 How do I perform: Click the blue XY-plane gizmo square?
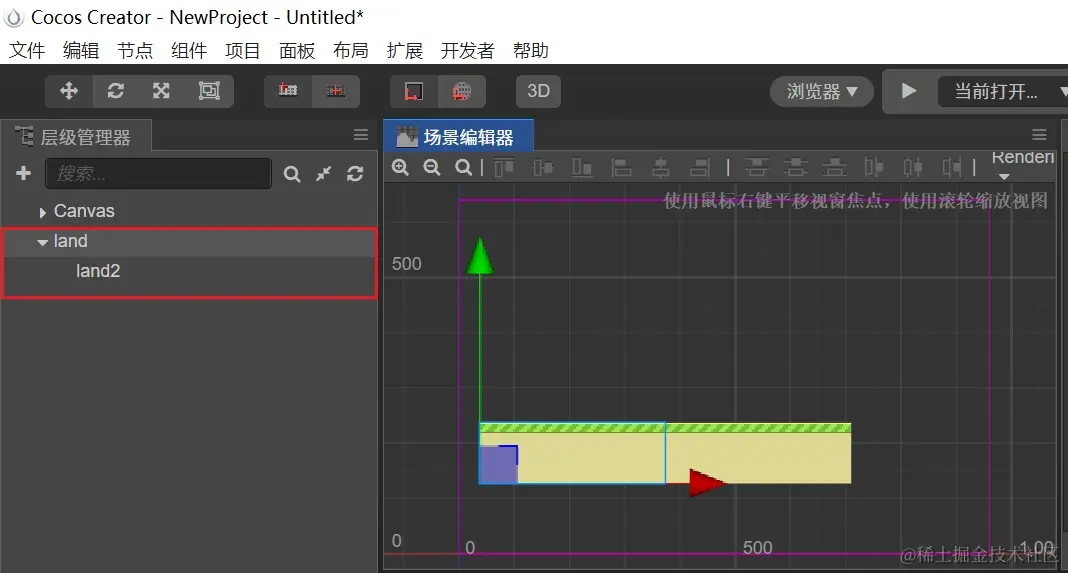coord(499,465)
